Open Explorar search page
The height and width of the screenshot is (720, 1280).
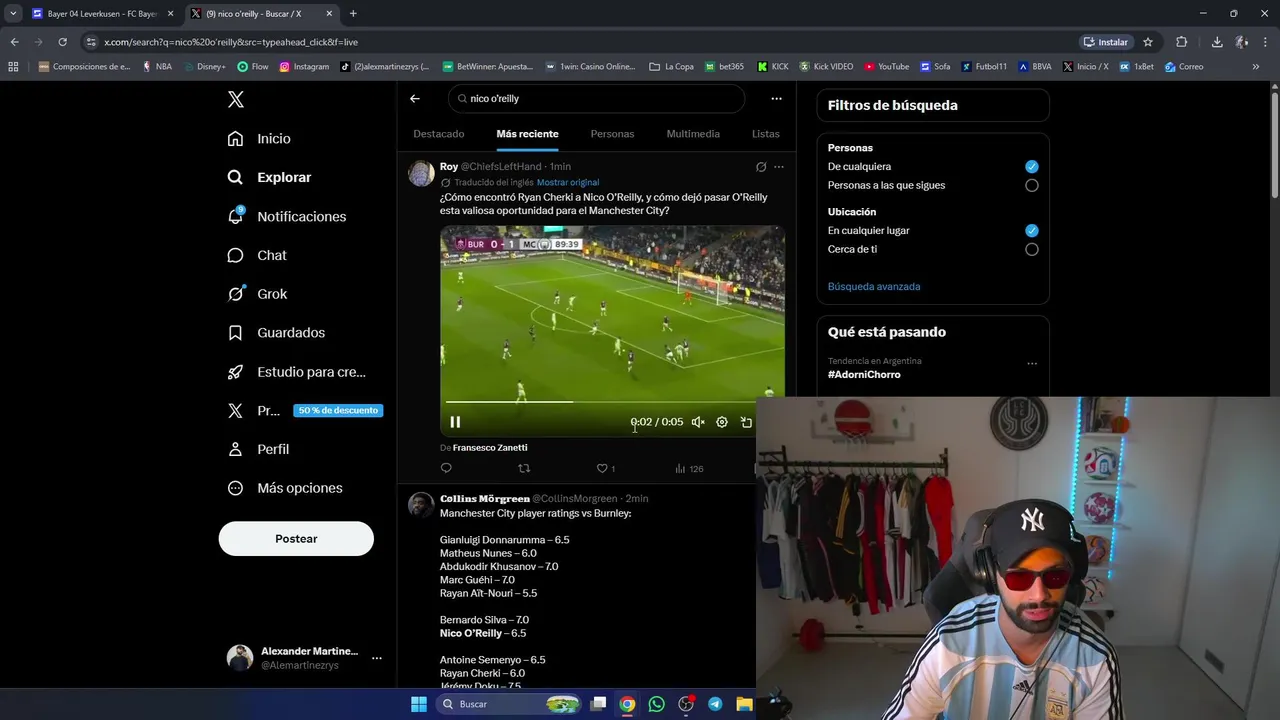[269, 177]
